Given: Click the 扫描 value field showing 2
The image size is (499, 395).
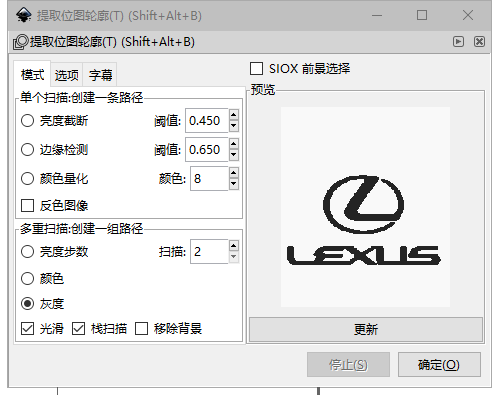Looking at the screenshot, I should tap(209, 251).
